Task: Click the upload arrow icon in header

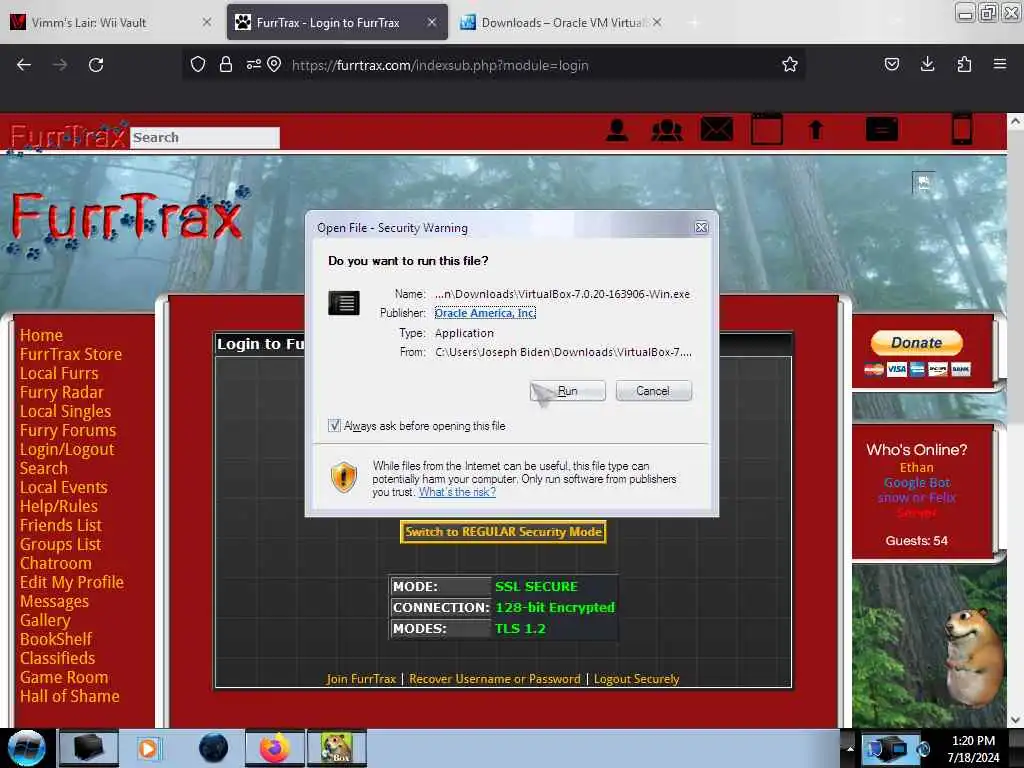Action: tap(816, 130)
